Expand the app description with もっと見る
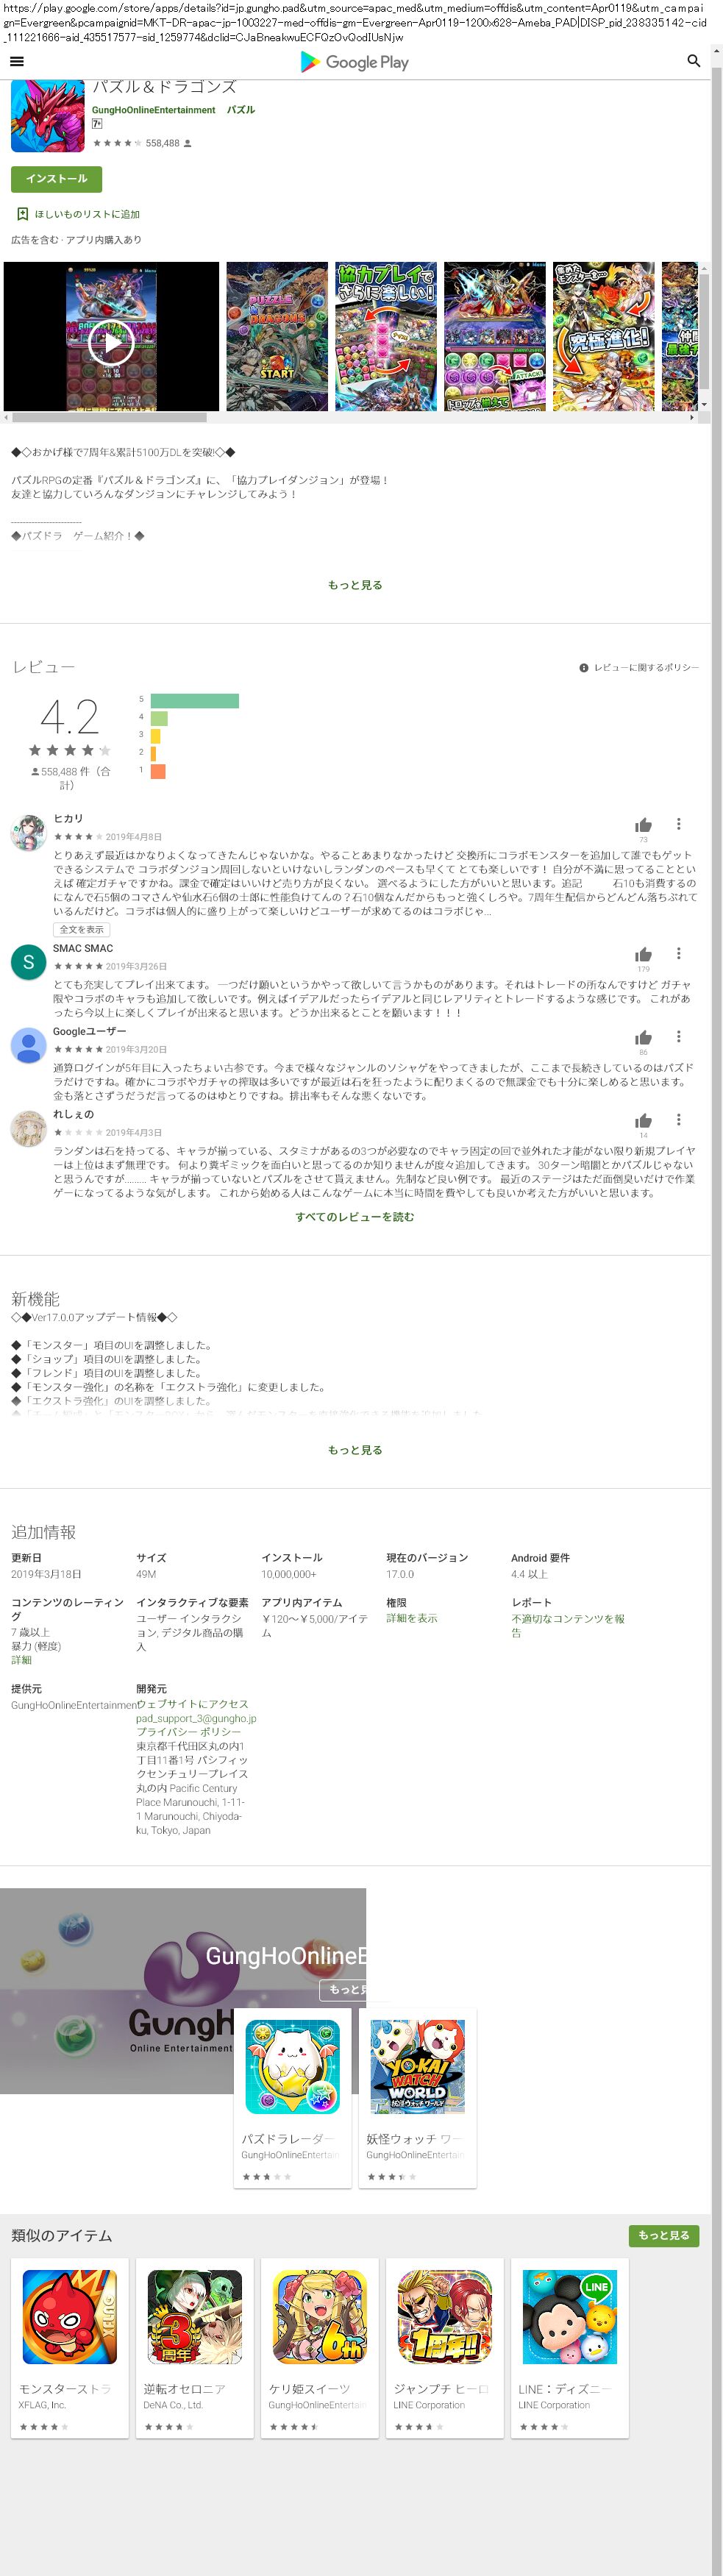This screenshot has width=723, height=2576. [x=355, y=585]
